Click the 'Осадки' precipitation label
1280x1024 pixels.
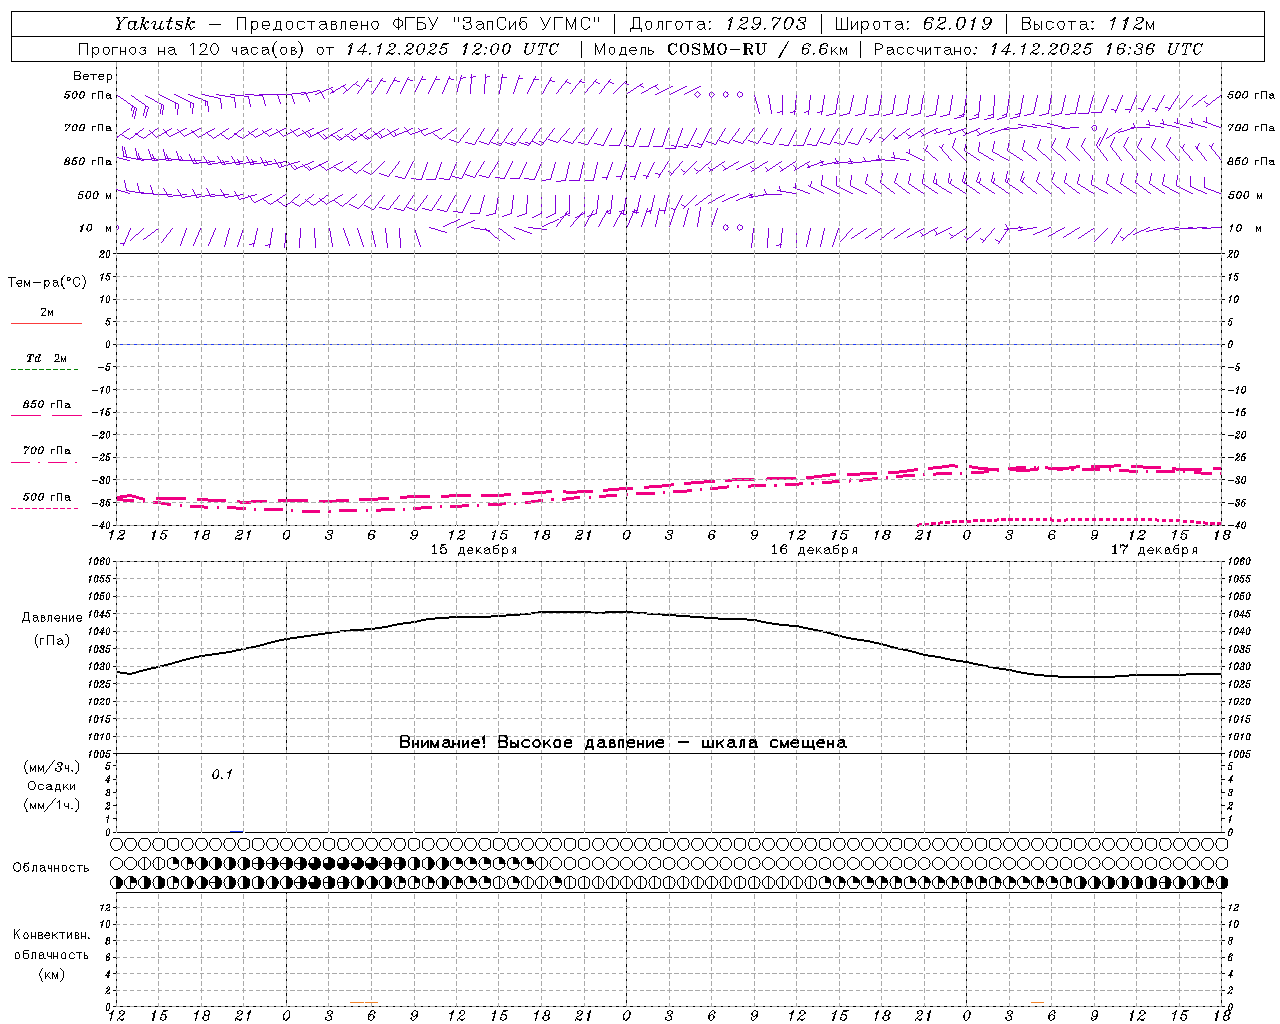52,786
